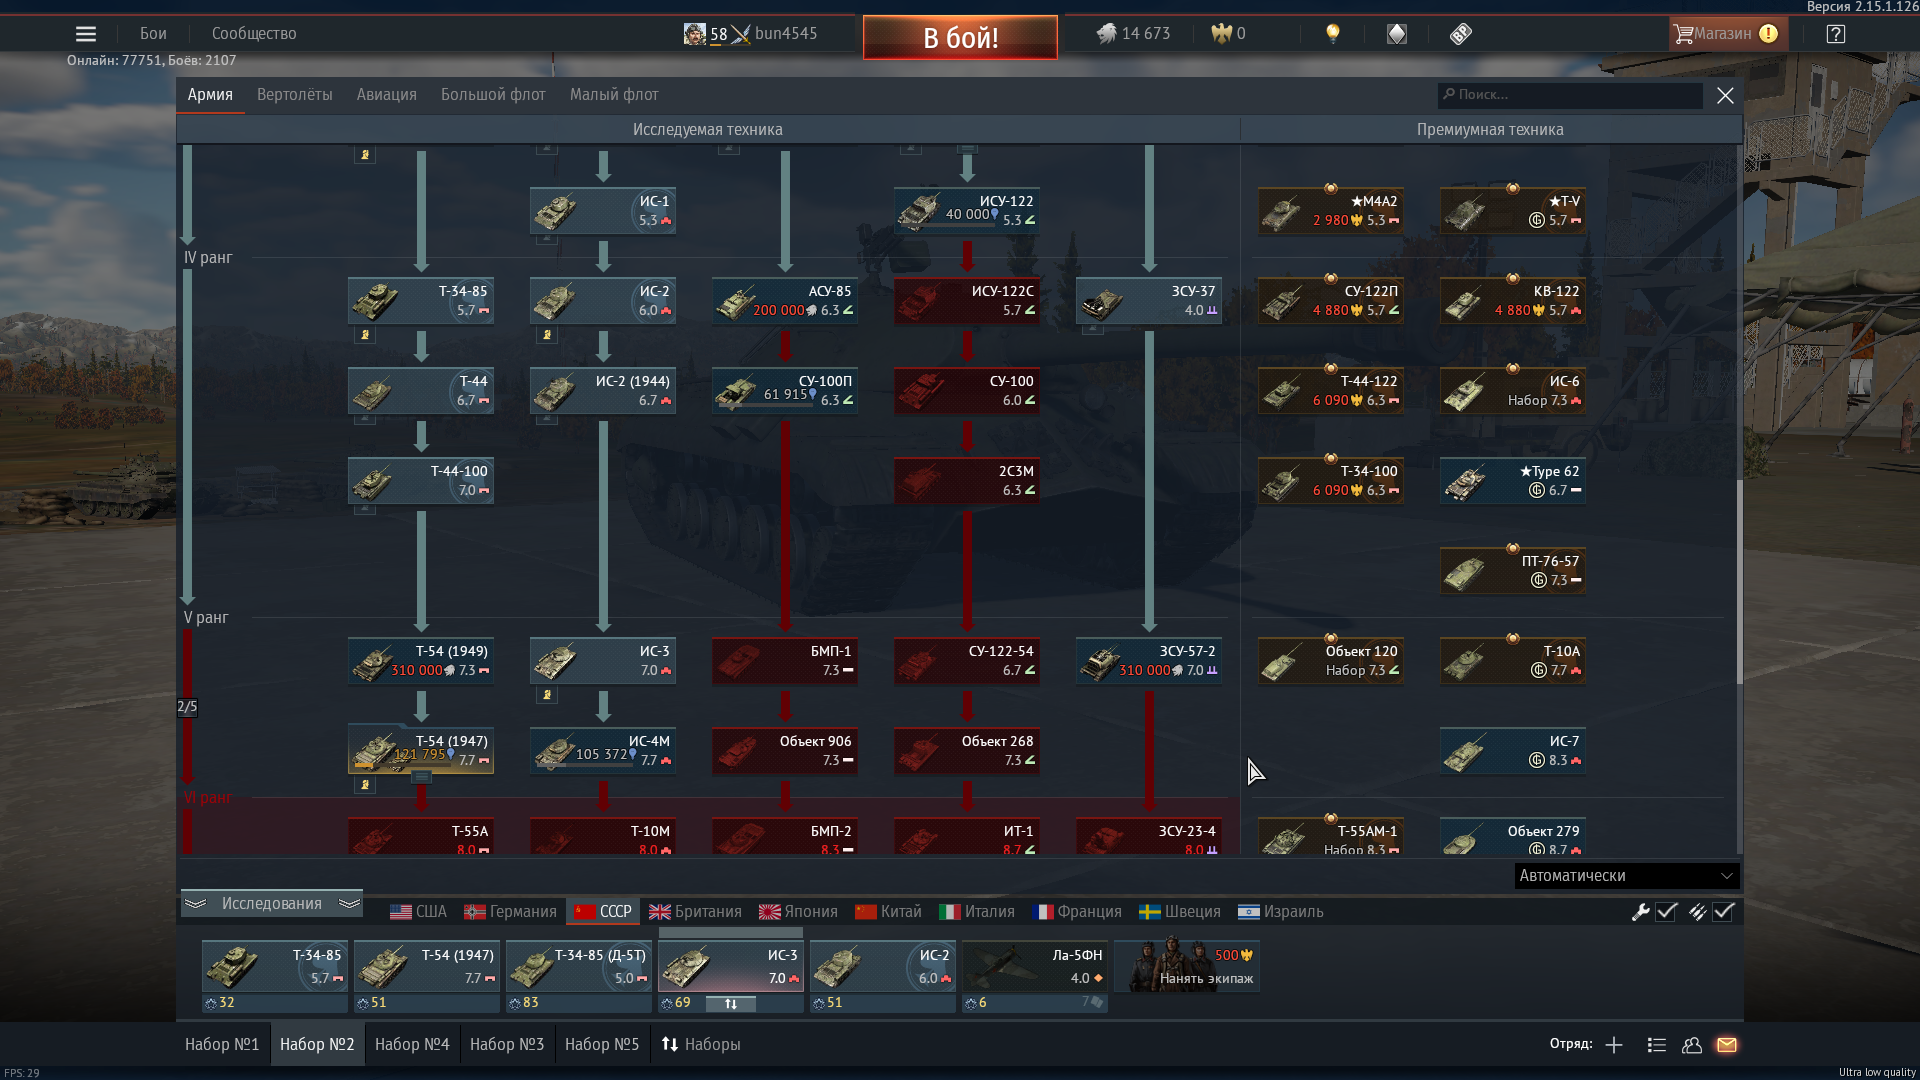Click the golden eagles balance icon

pos(1221,34)
